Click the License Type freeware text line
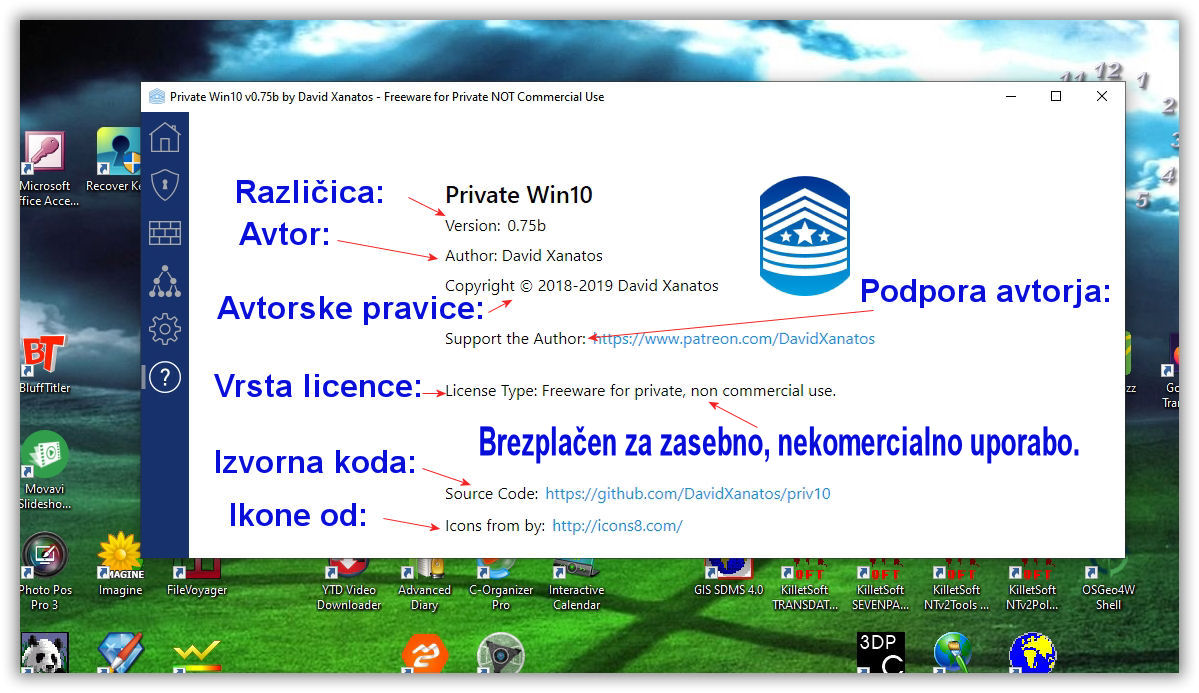 point(641,391)
